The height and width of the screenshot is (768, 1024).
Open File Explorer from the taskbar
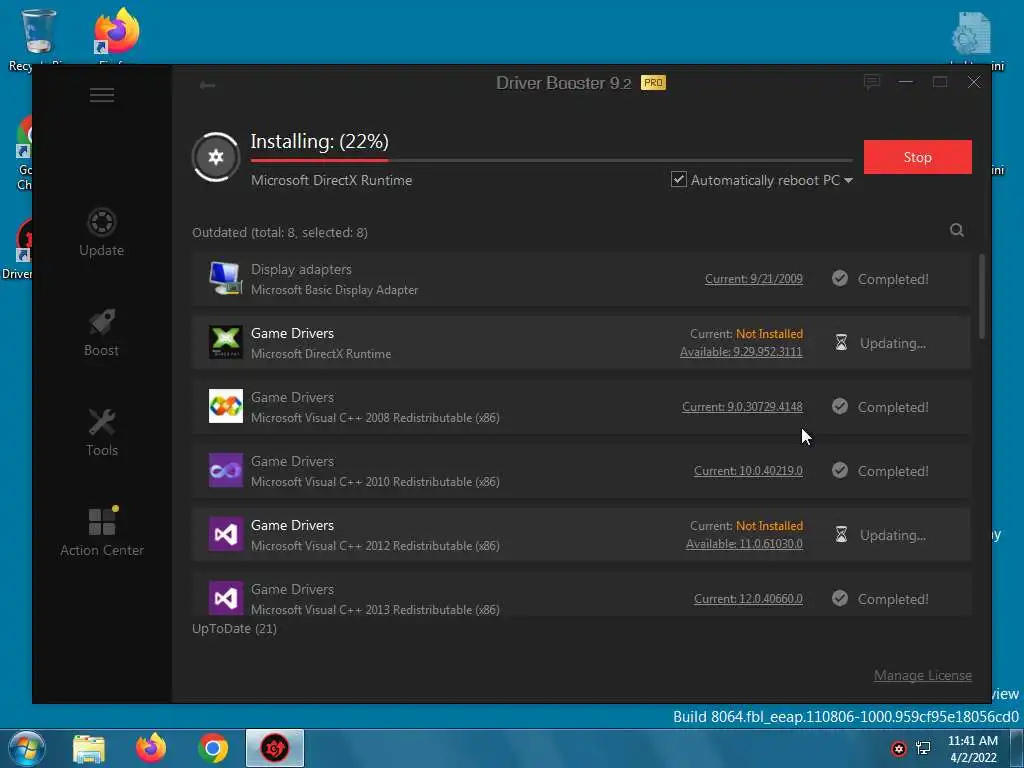[x=89, y=748]
